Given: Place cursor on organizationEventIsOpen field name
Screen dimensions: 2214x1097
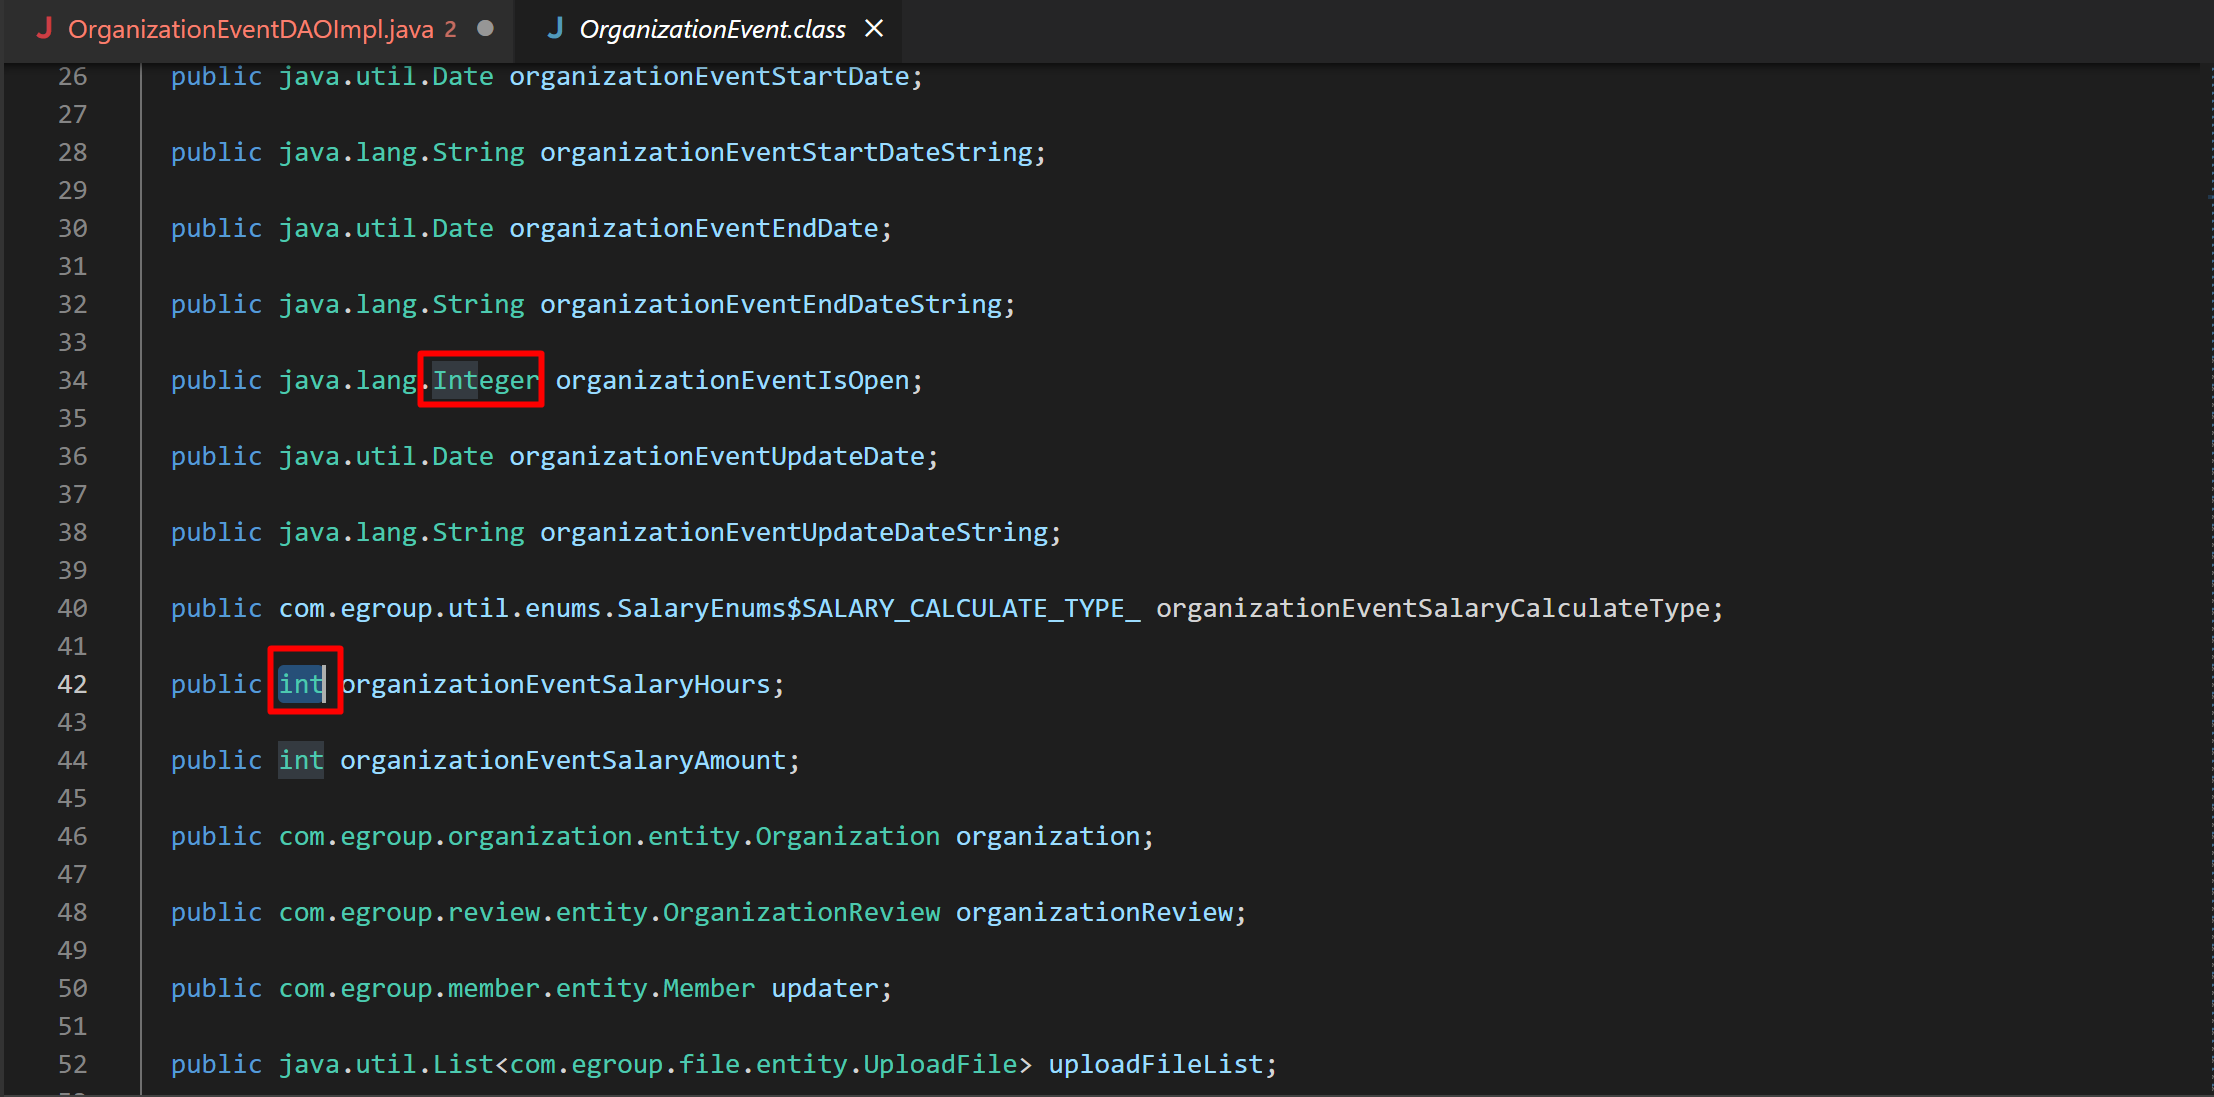Looking at the screenshot, I should pos(737,380).
